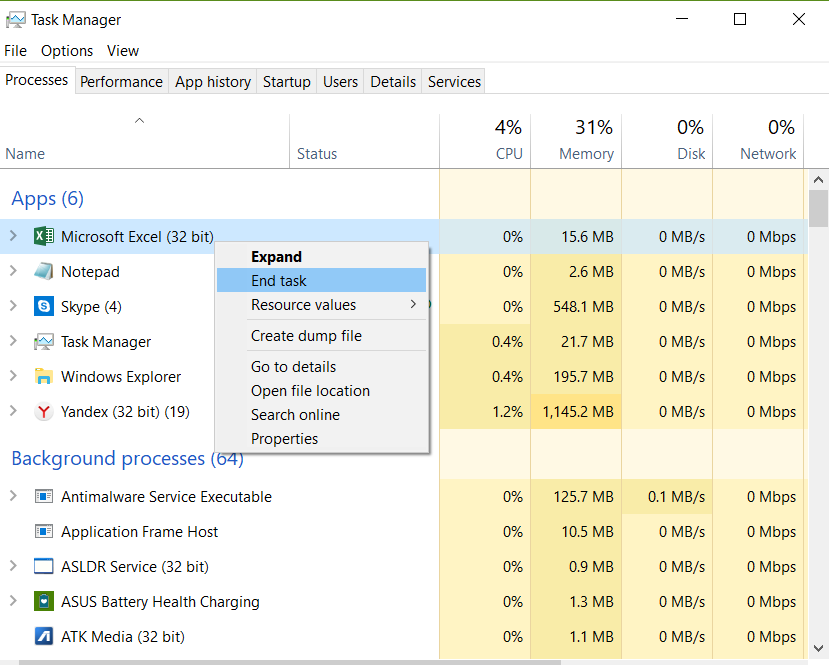Viewport: 829px width, 665px height.
Task: Click the vertical scrollbar down arrow
Action: pos(818,648)
